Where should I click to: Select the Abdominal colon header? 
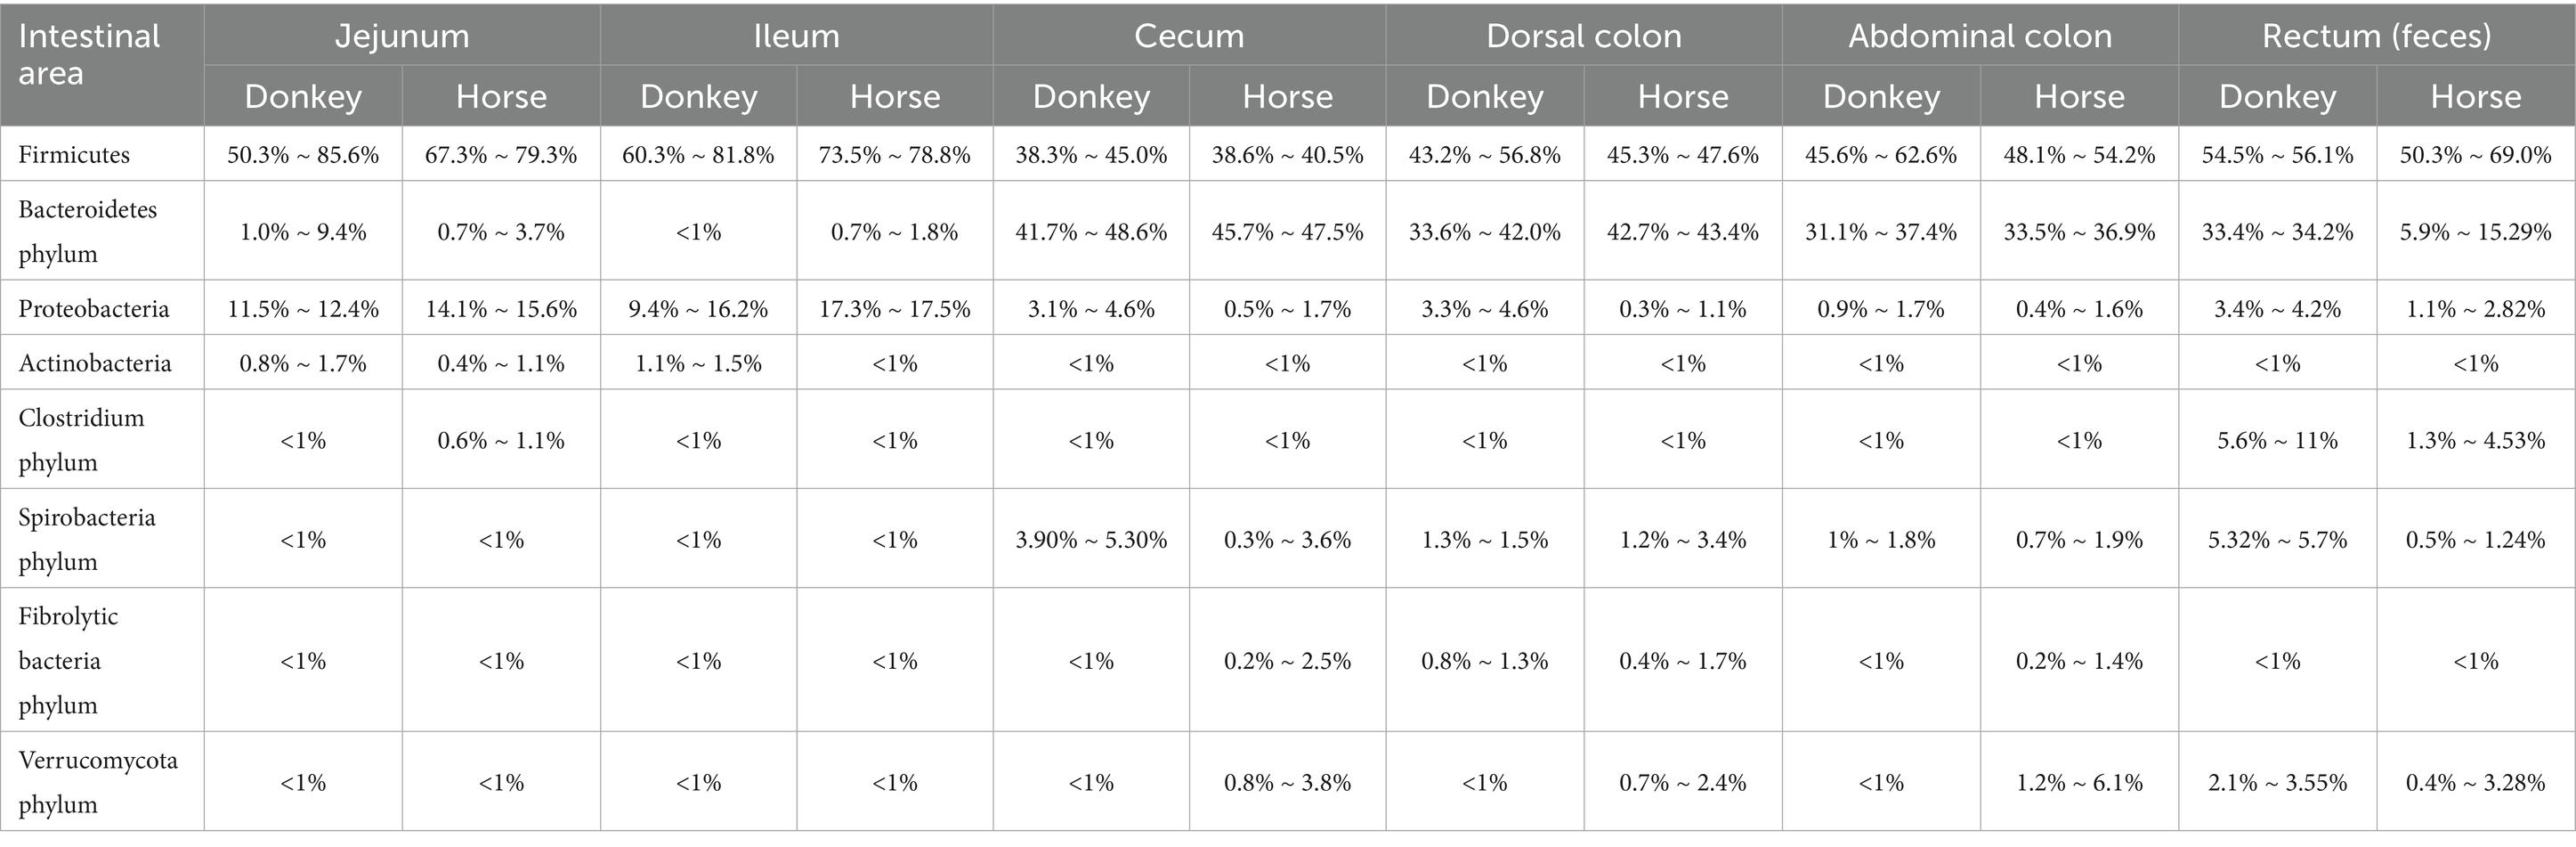1979,36
